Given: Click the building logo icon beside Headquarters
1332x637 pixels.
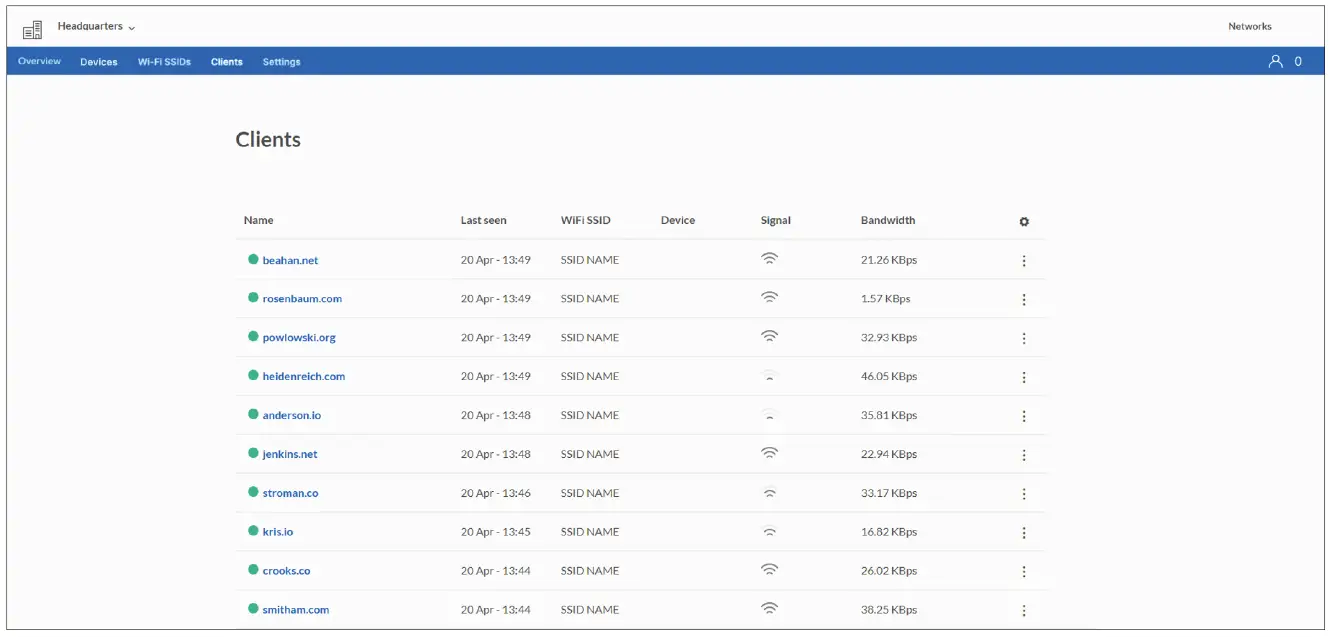Looking at the screenshot, I should pyautogui.click(x=32, y=30).
